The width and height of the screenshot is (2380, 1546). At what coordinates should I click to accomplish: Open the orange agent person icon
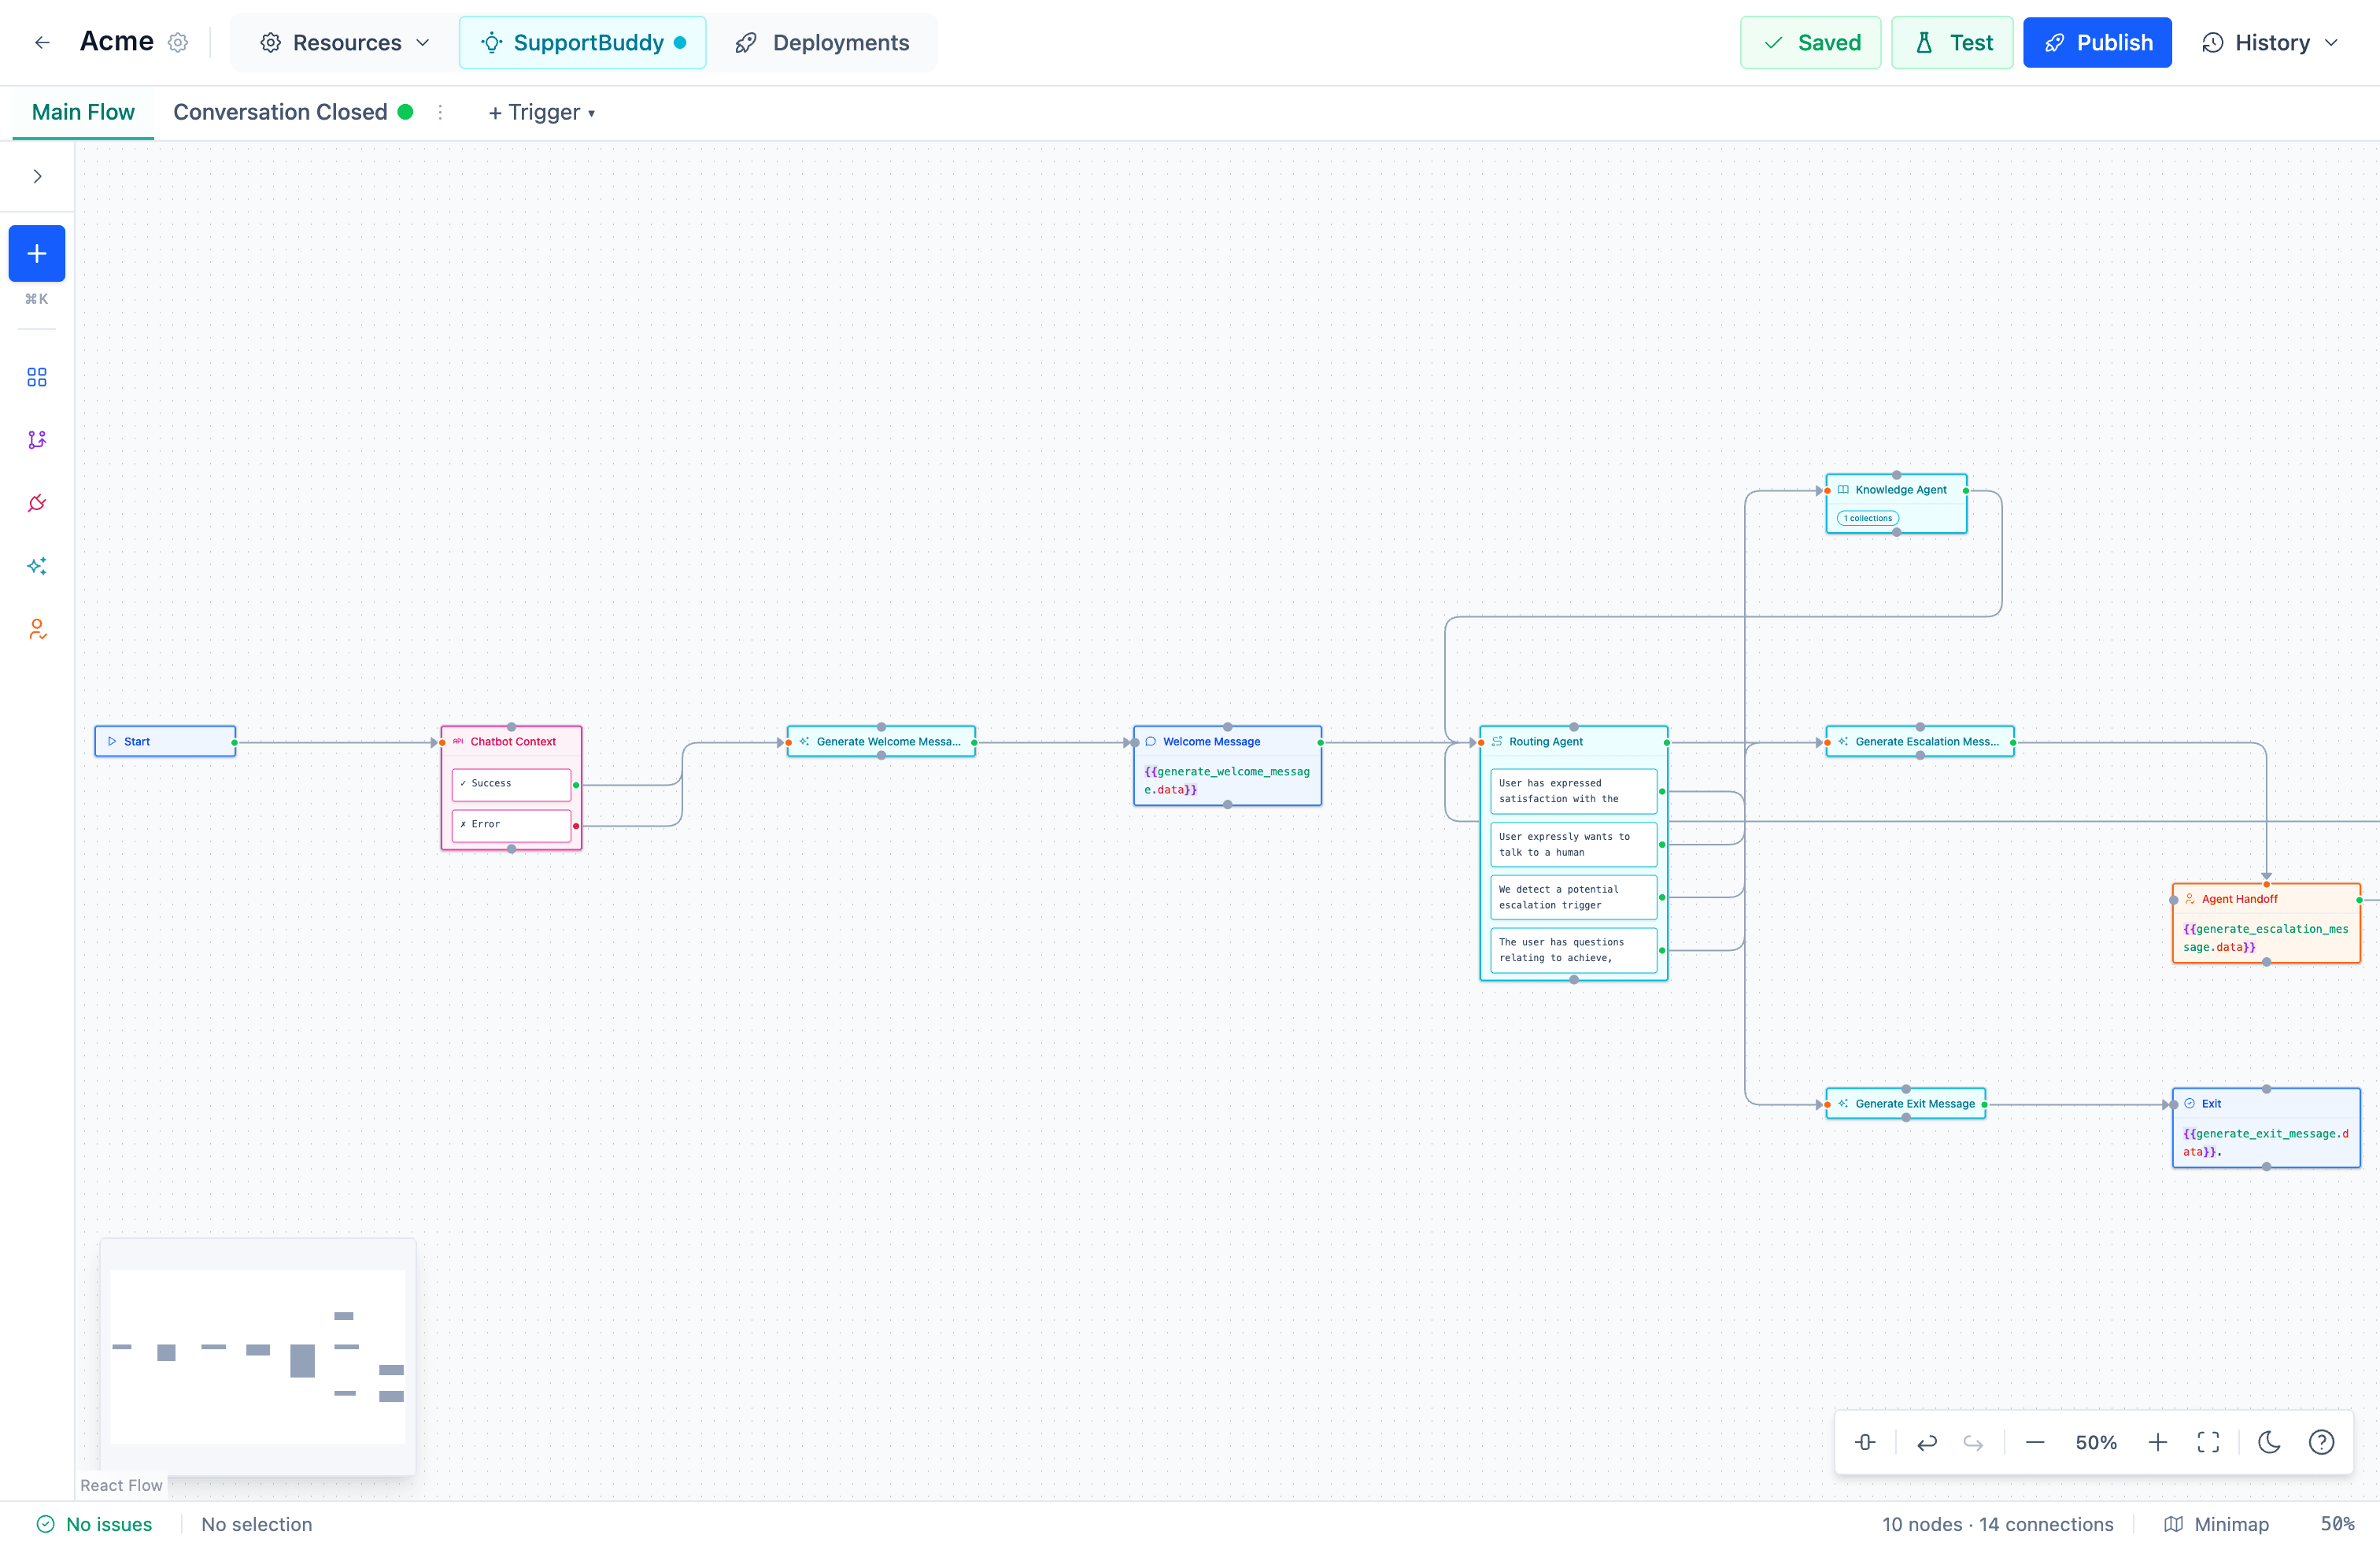37,629
